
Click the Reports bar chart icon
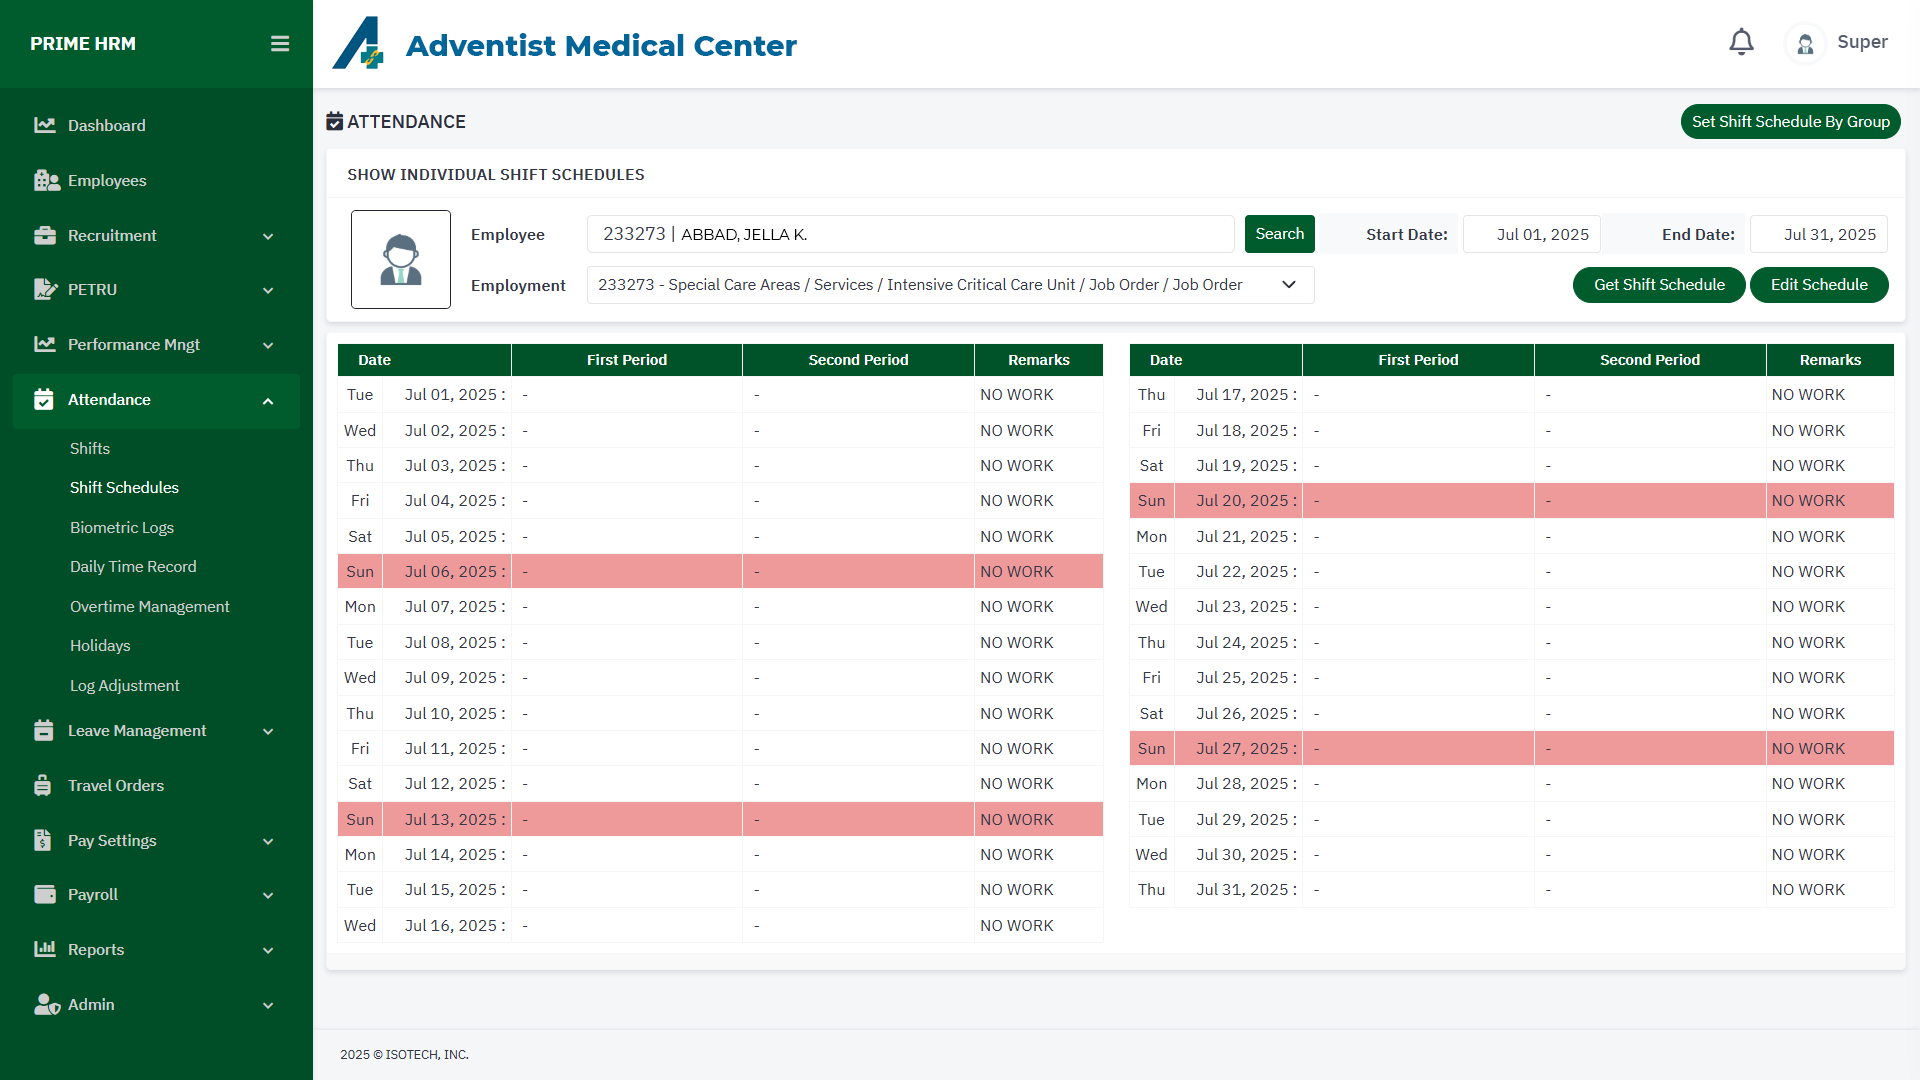44,949
